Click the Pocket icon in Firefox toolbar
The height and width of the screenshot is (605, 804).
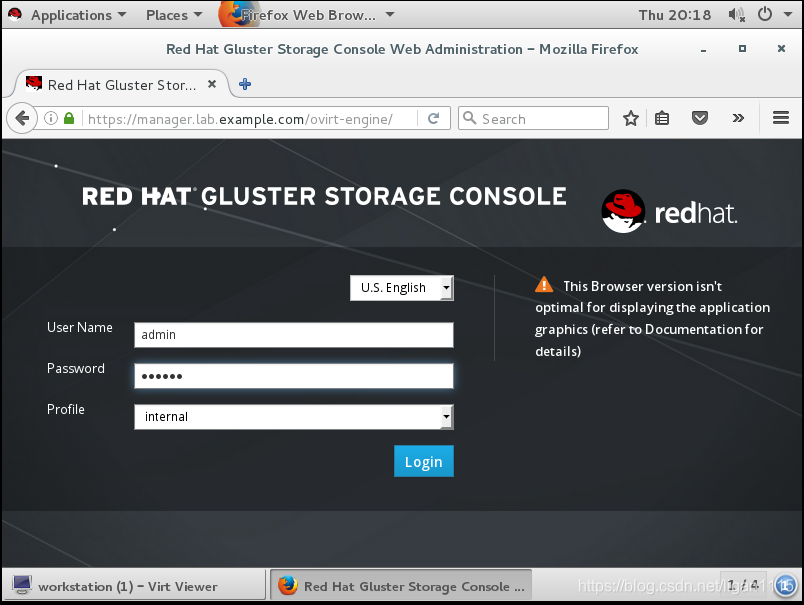(700, 118)
